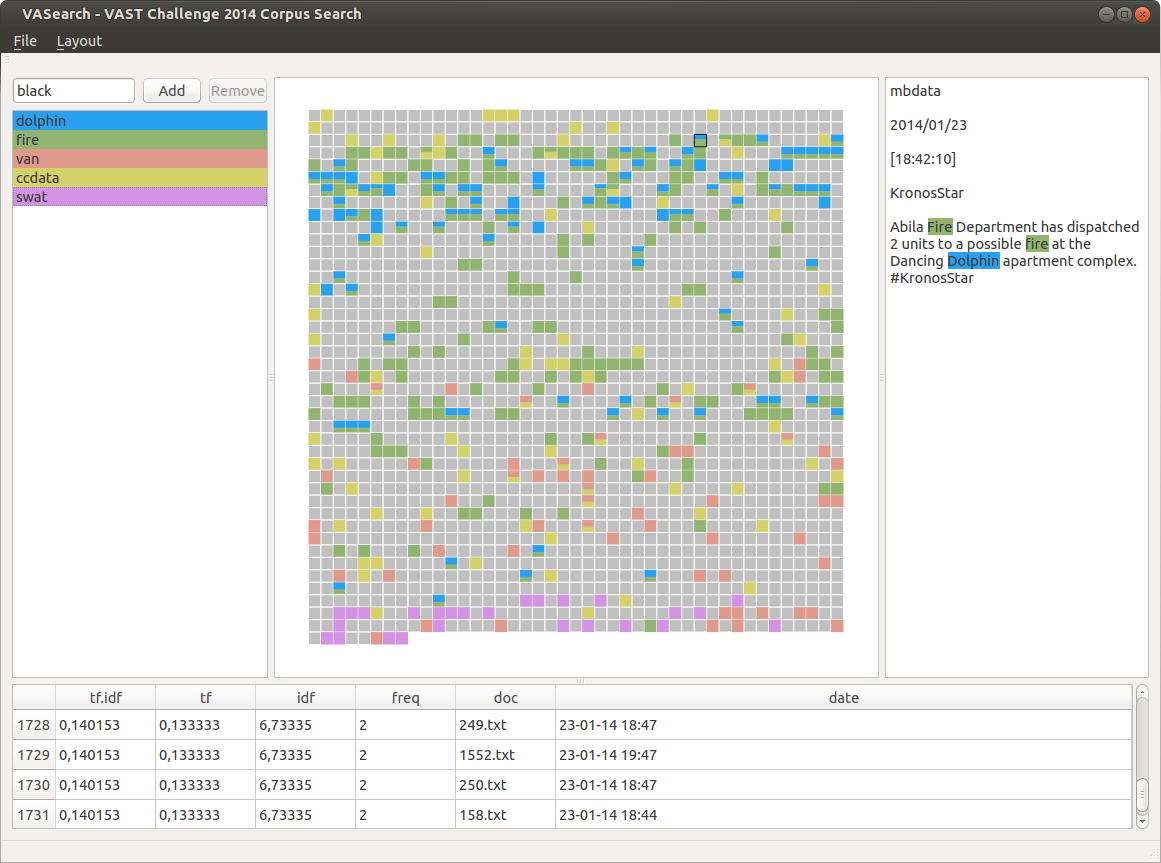The width and height of the screenshot is (1161, 863).
Task: Click the date cell "23-01-14 18:44"
Action: [x=843, y=815]
